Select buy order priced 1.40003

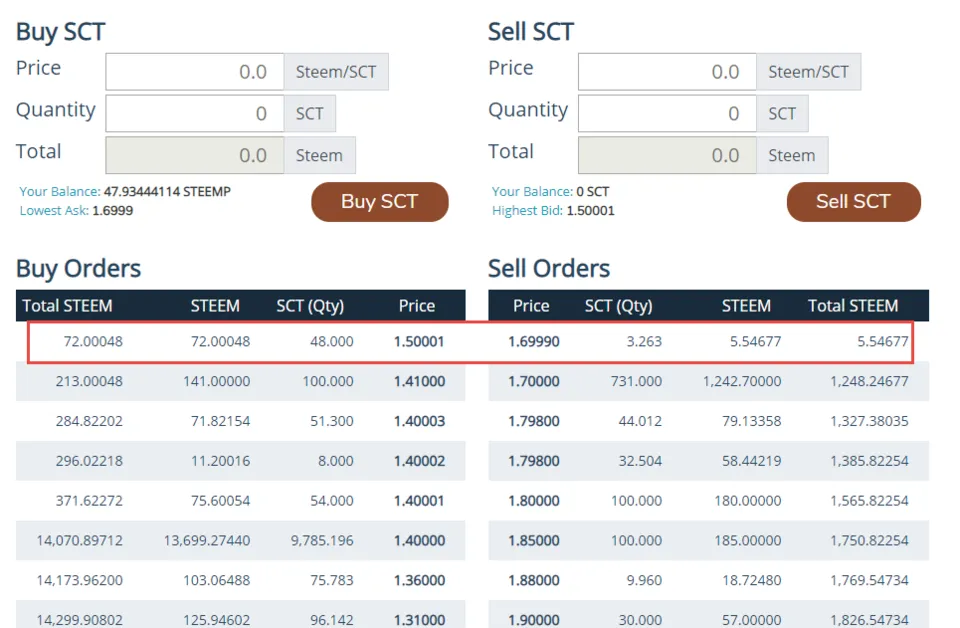tap(241, 421)
